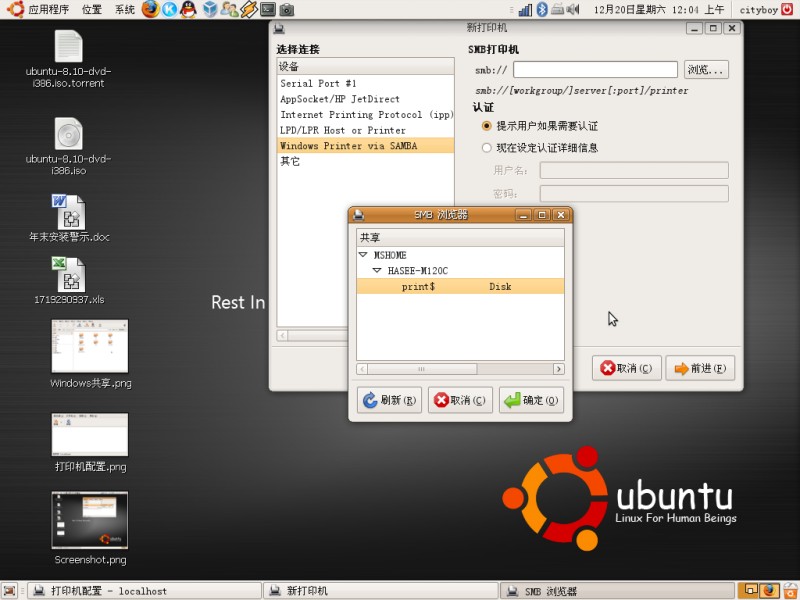The width and height of the screenshot is (800, 600).
Task: Open the cityboy user switcher
Action: point(758,9)
